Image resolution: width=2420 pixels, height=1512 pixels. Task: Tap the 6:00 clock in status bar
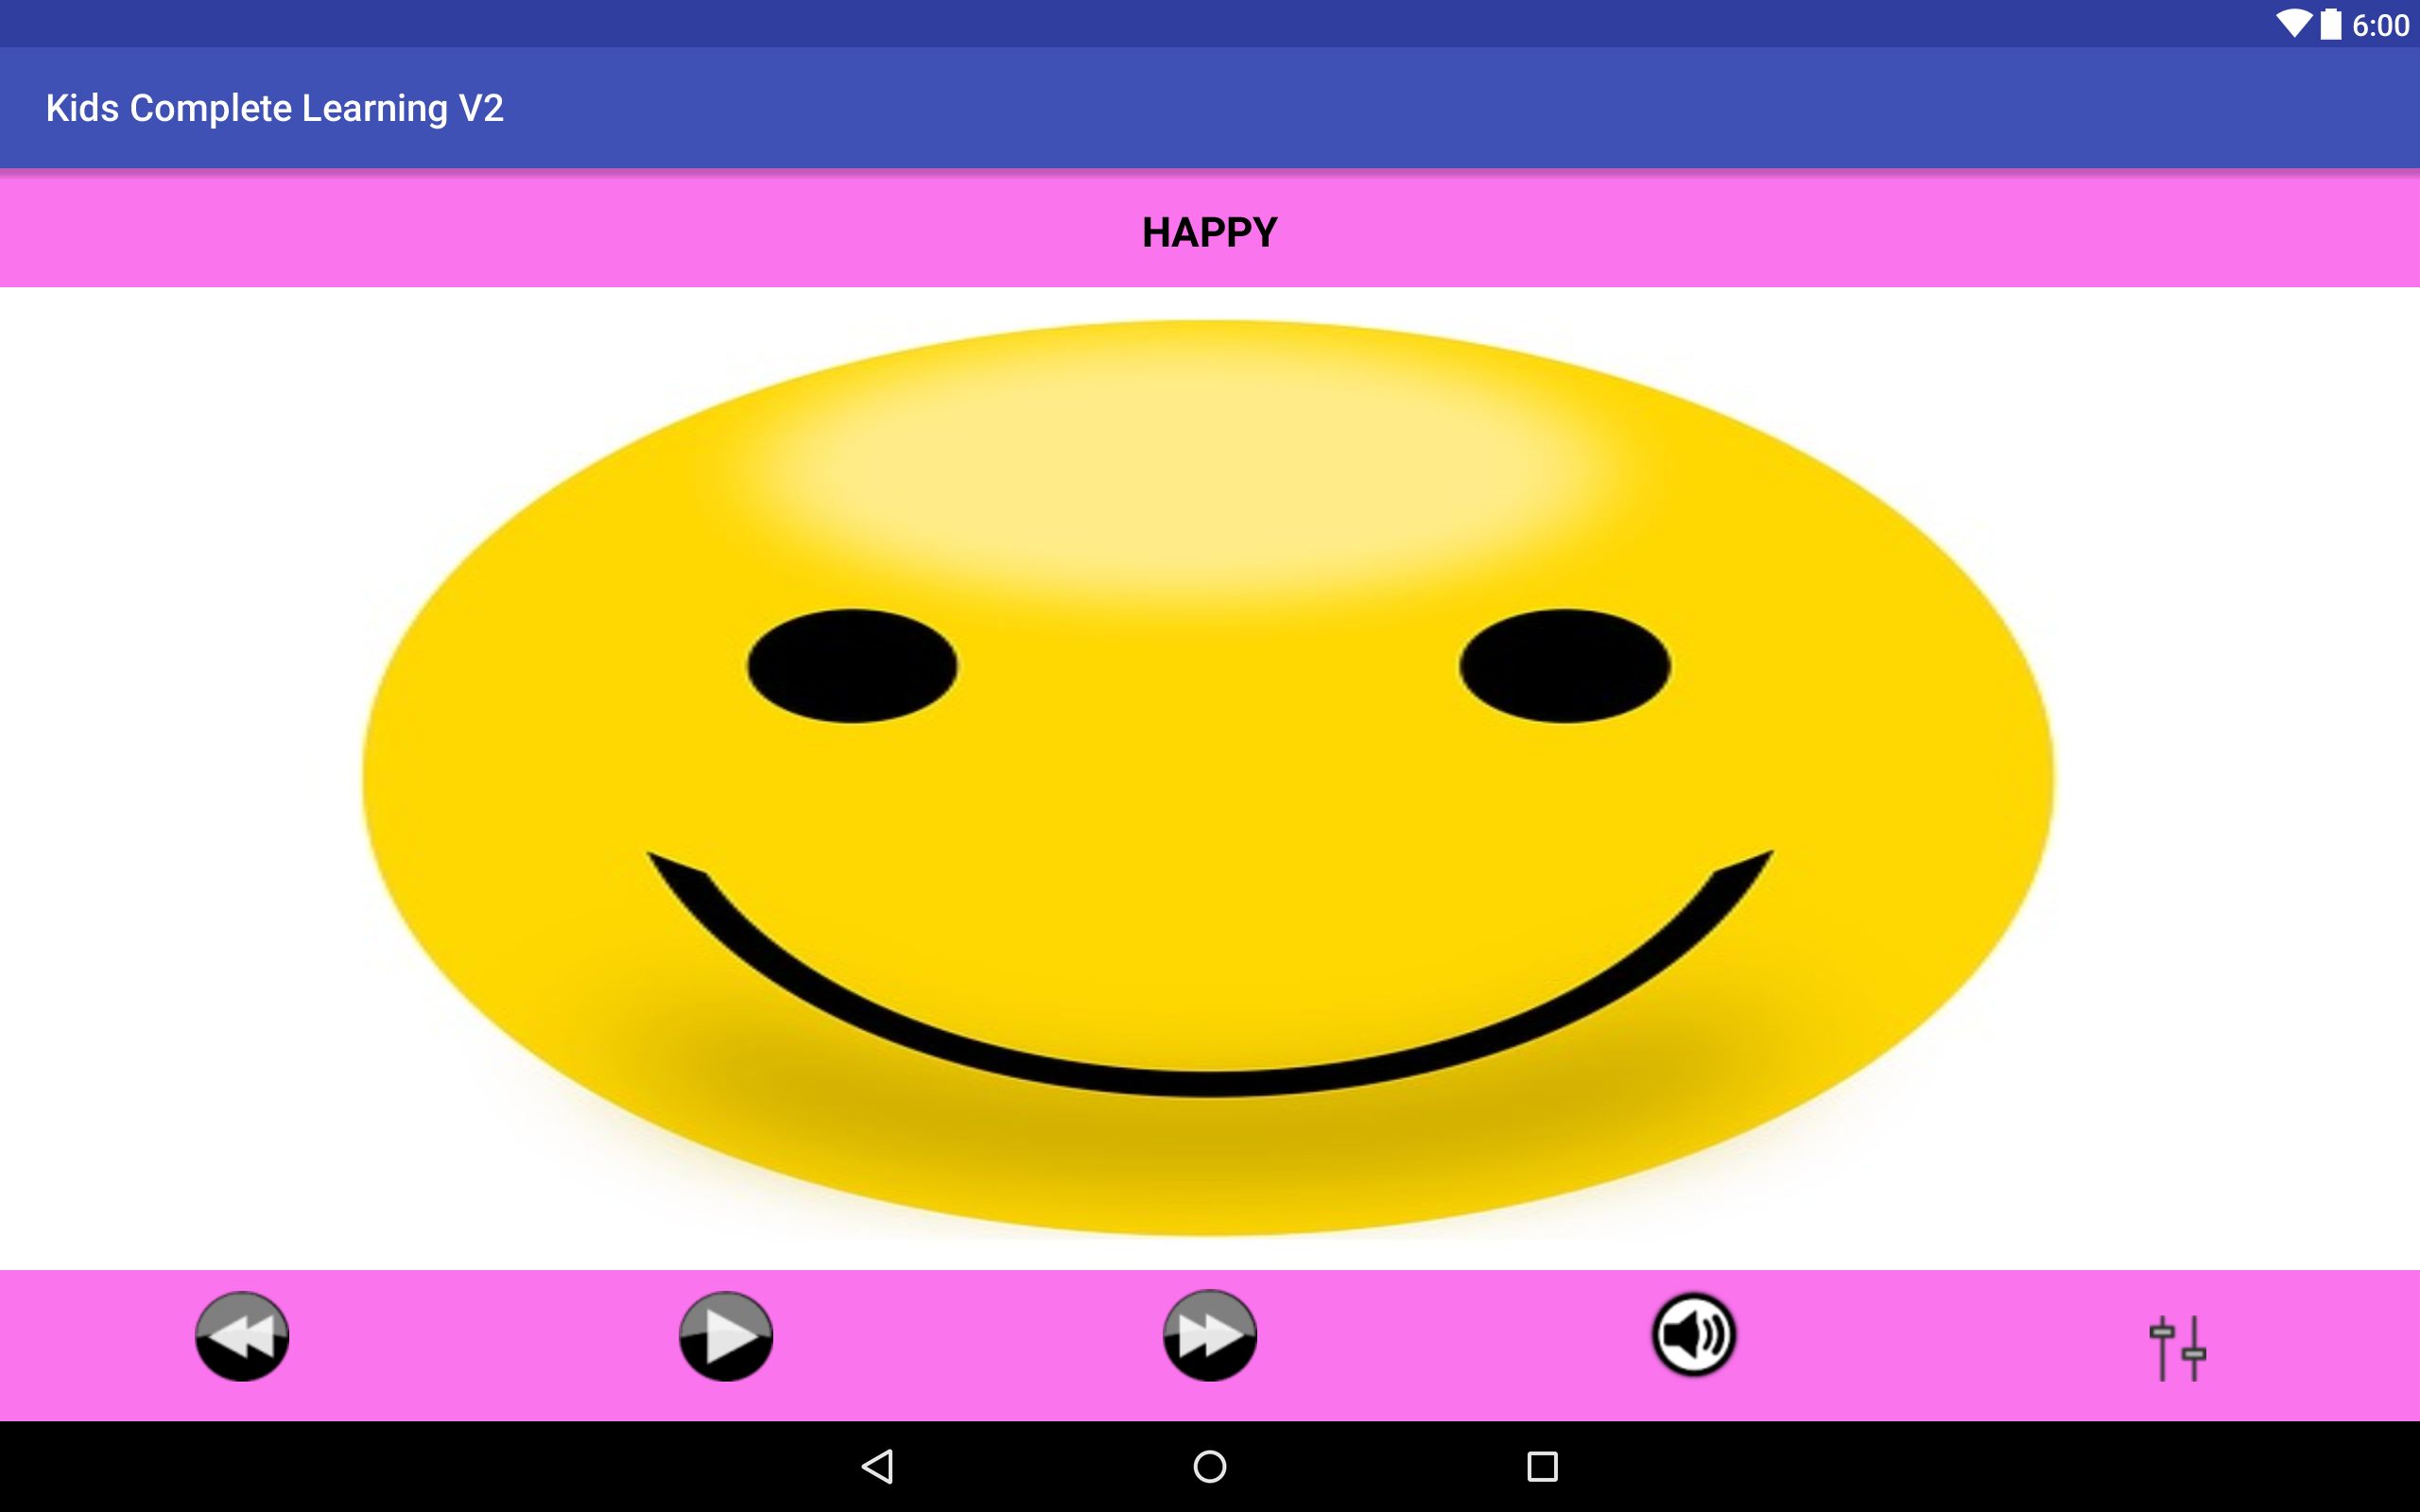click(2380, 25)
